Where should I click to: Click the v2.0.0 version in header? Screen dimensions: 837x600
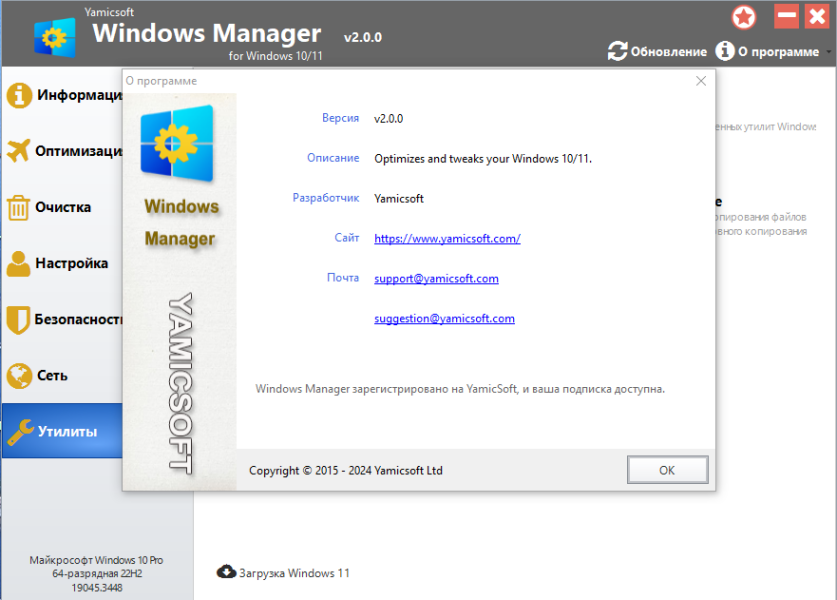pos(363,37)
